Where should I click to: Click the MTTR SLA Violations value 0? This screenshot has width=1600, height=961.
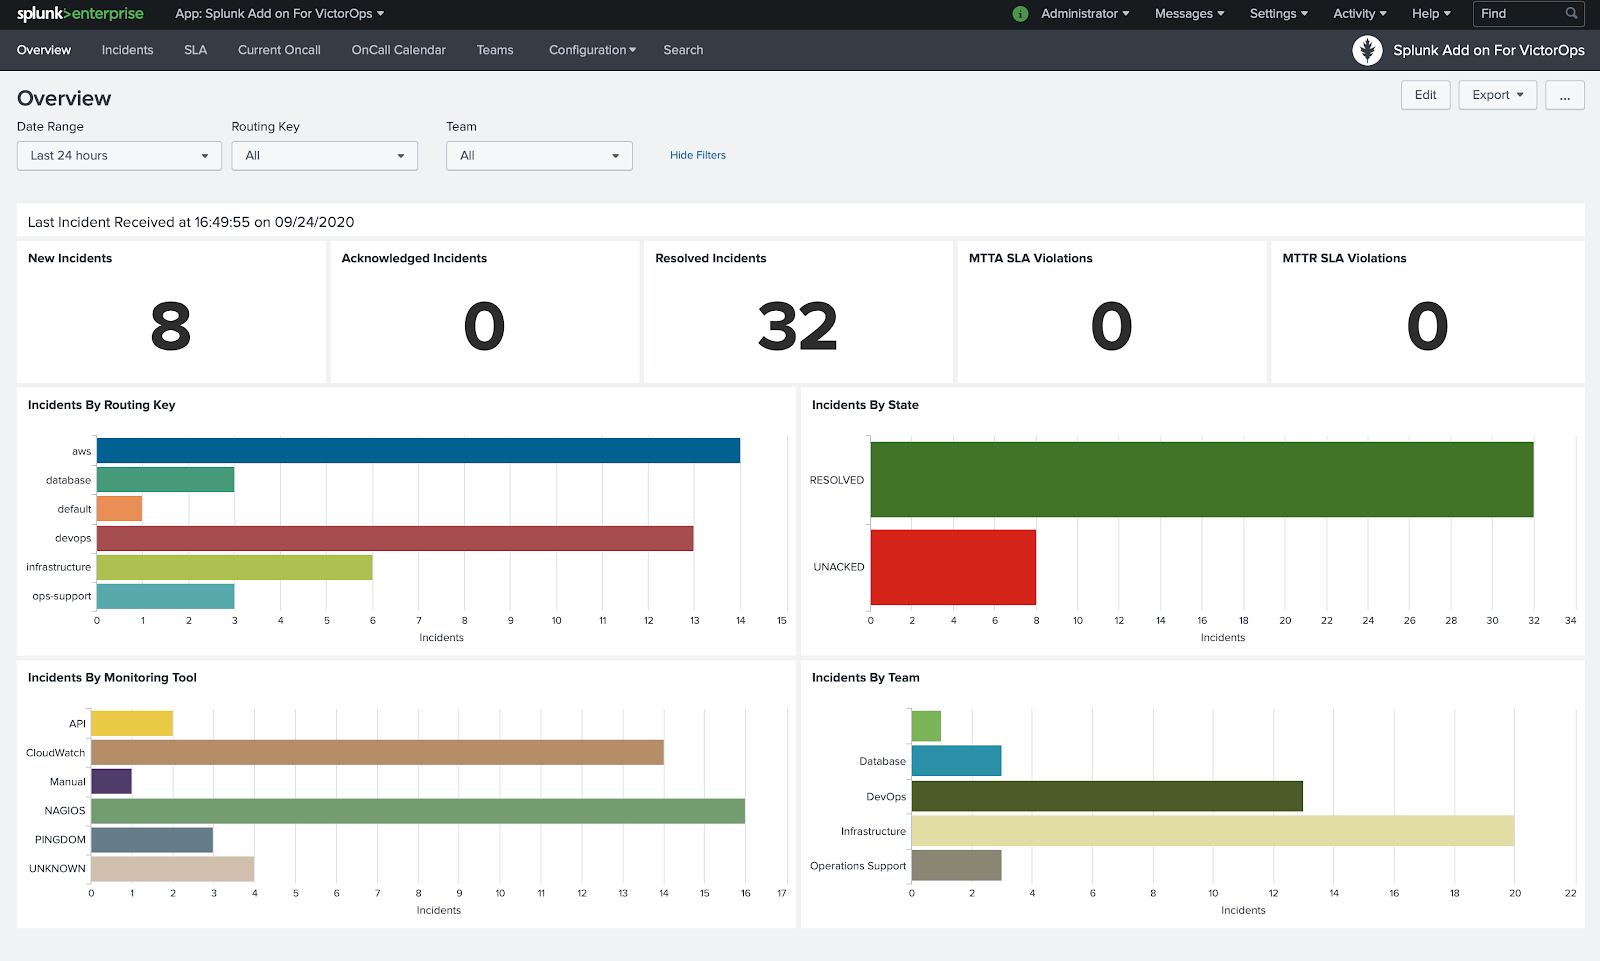pos(1427,327)
